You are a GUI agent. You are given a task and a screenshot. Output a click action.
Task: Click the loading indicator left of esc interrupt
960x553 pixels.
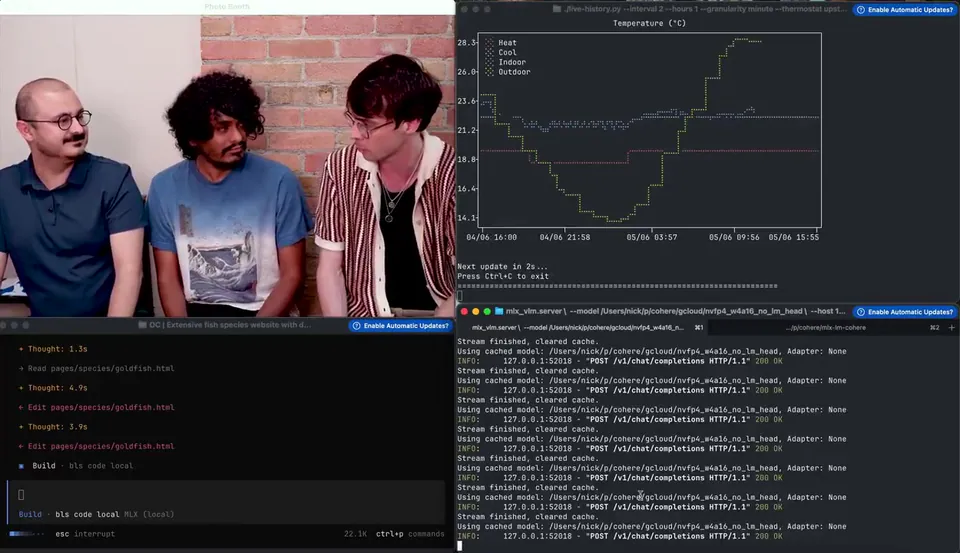point(26,534)
